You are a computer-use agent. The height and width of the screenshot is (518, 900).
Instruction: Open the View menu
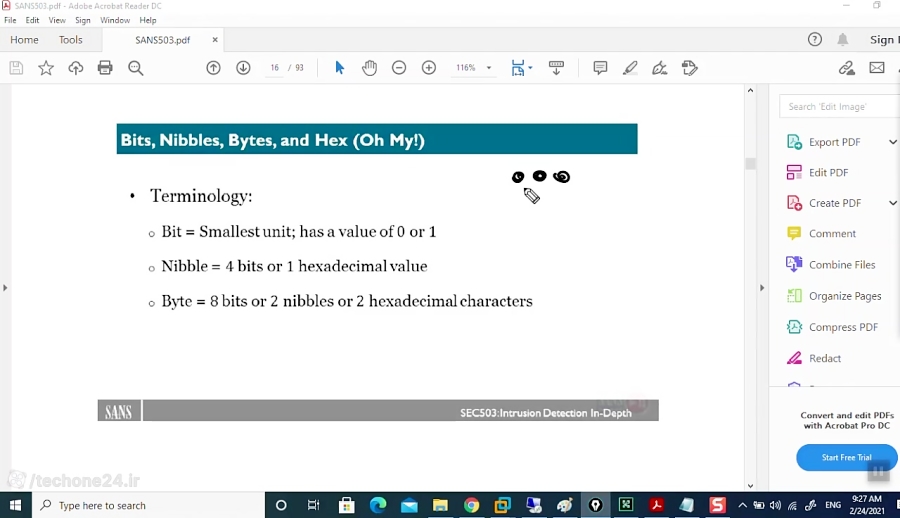(57, 20)
